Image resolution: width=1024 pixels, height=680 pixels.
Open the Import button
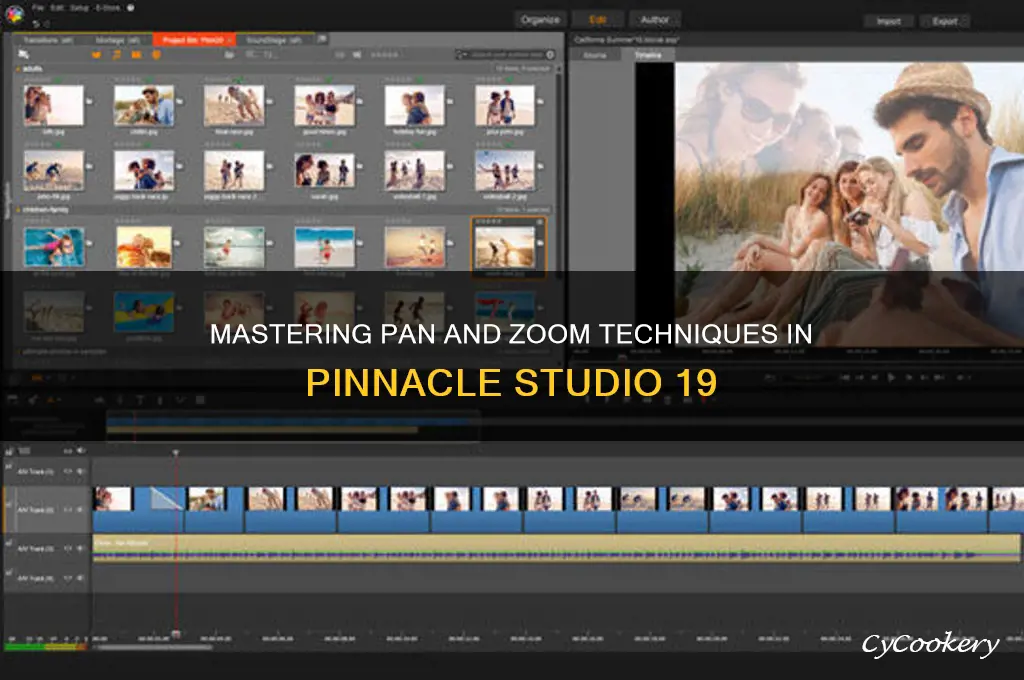click(888, 22)
